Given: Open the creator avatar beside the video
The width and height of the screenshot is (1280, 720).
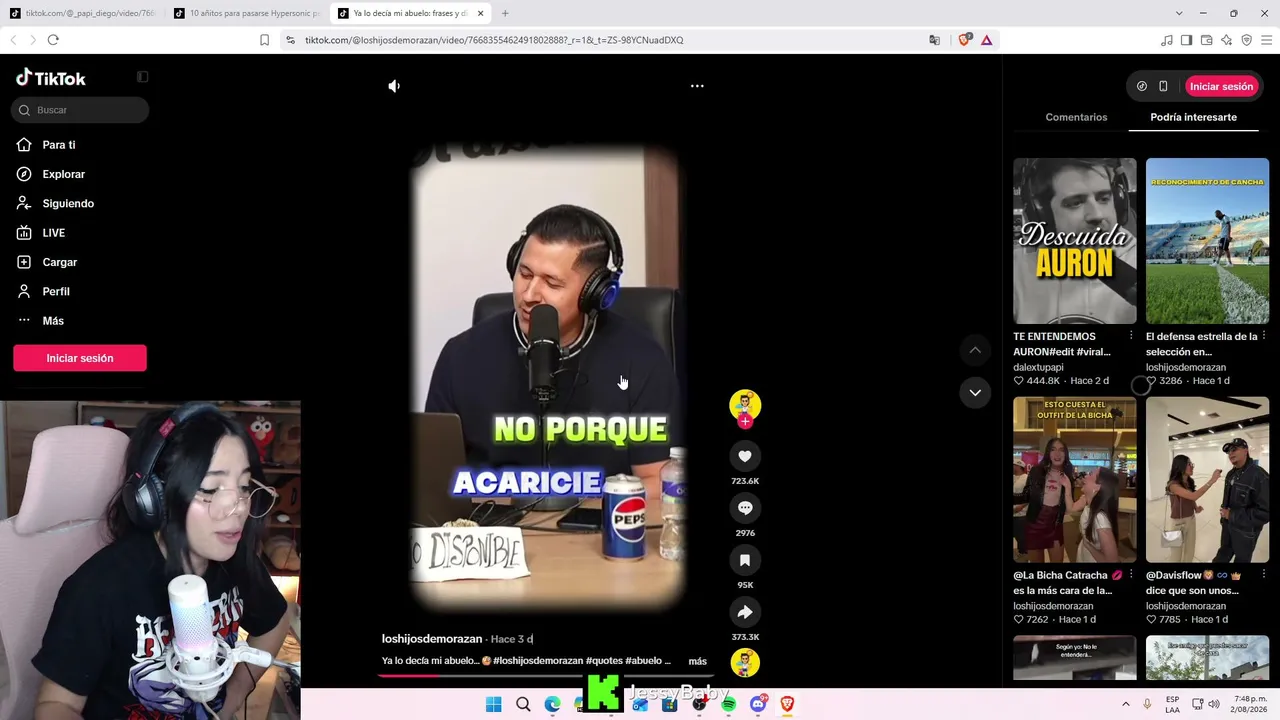Looking at the screenshot, I should click(x=745, y=404).
